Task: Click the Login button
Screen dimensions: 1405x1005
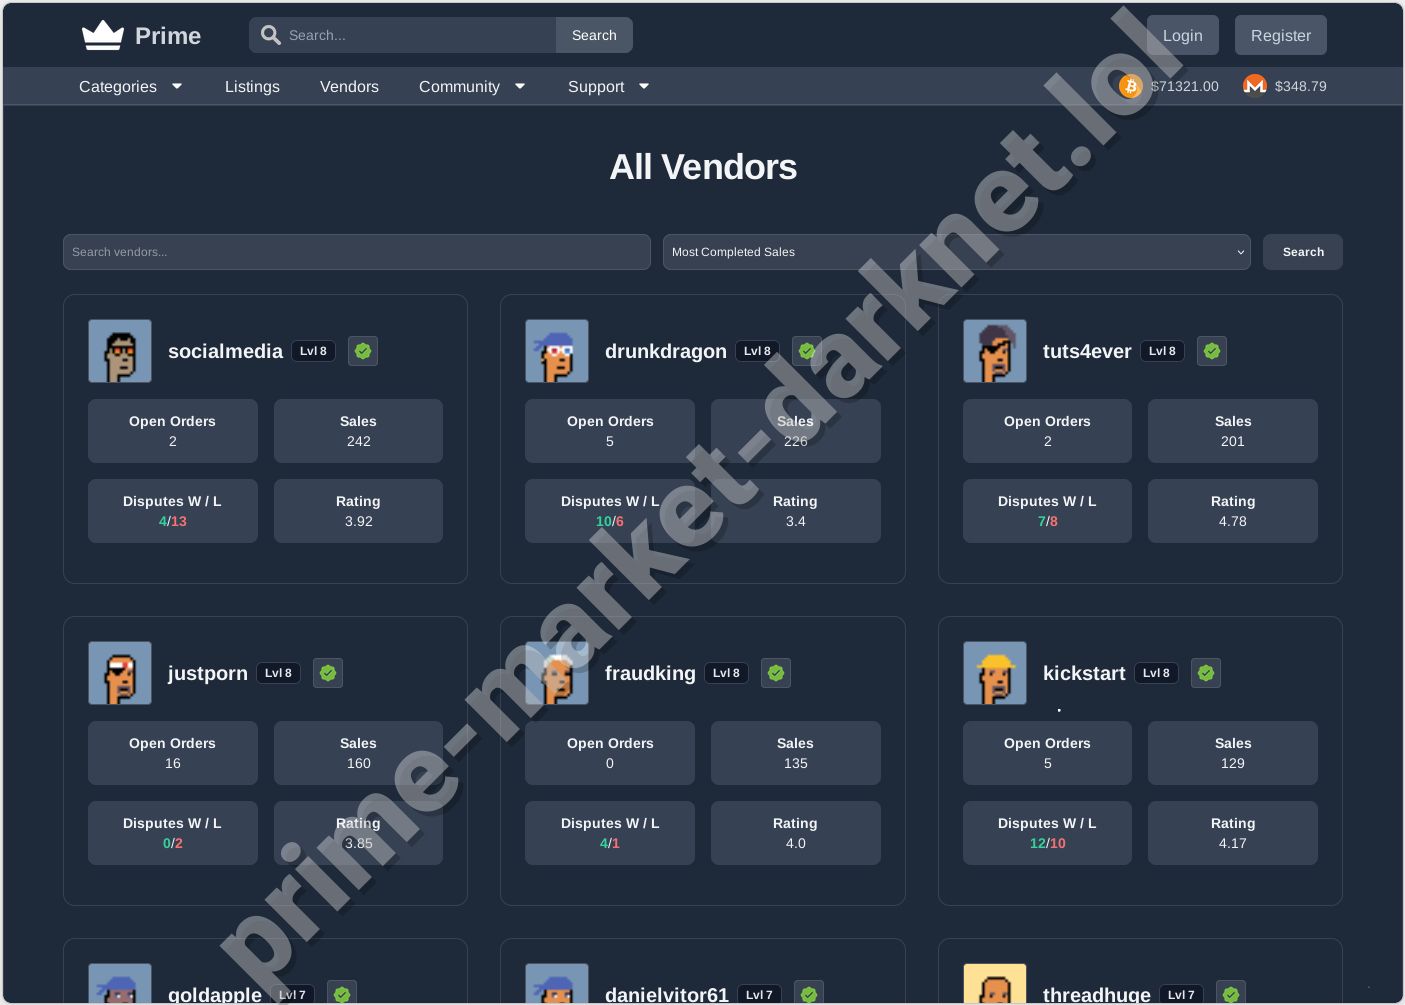Action: click(x=1183, y=34)
